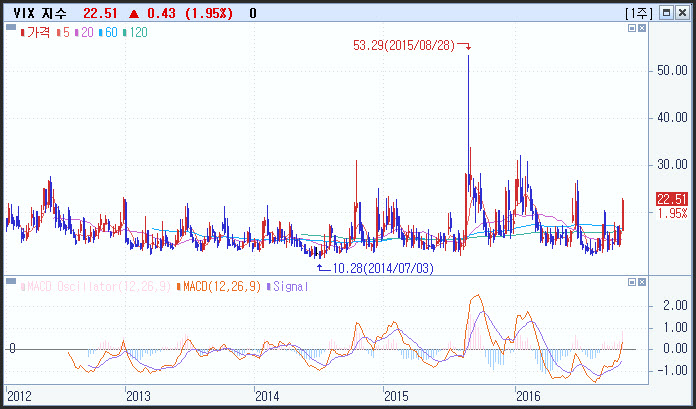Image resolution: width=696 pixels, height=409 pixels.
Task: Click the 30.00 price axis label
Action: click(672, 165)
